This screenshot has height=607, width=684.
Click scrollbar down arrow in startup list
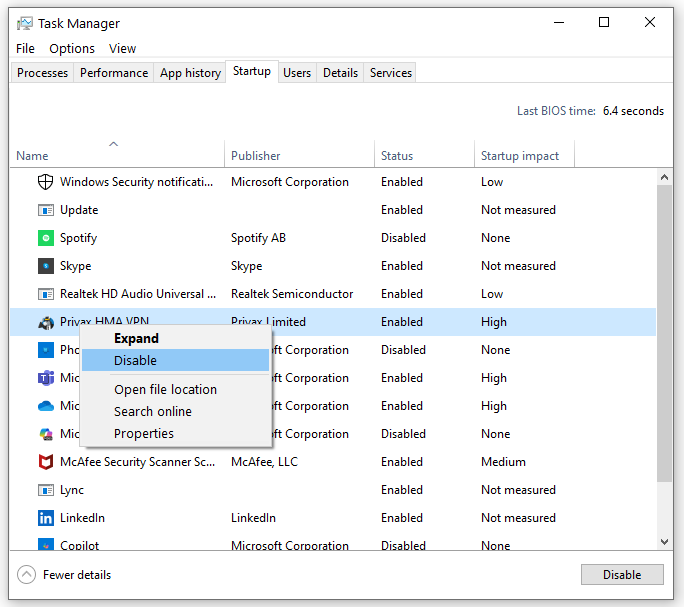click(x=664, y=542)
